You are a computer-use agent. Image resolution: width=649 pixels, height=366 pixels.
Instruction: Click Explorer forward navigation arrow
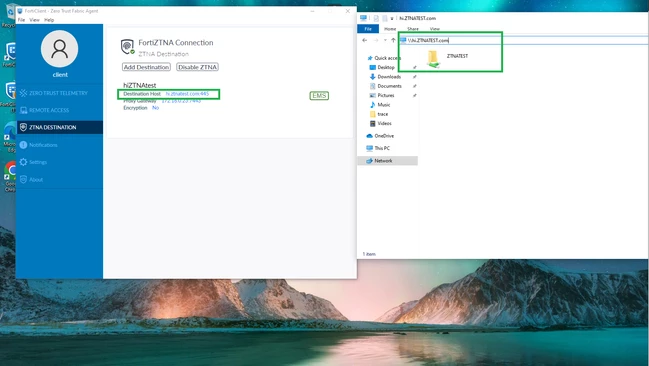(x=376, y=40)
